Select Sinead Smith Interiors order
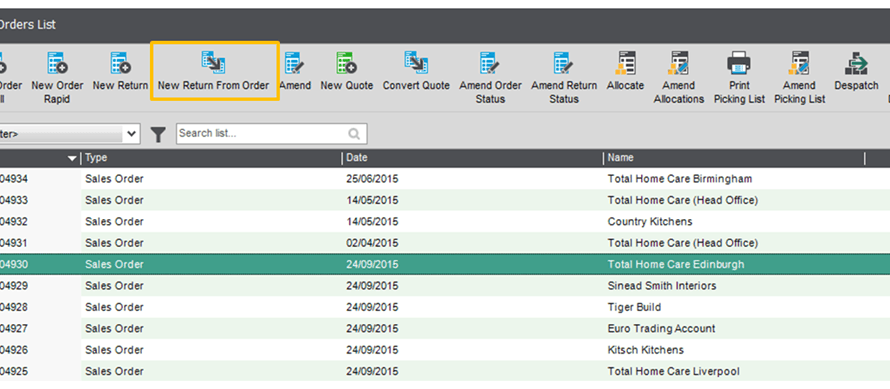 [x=445, y=286]
